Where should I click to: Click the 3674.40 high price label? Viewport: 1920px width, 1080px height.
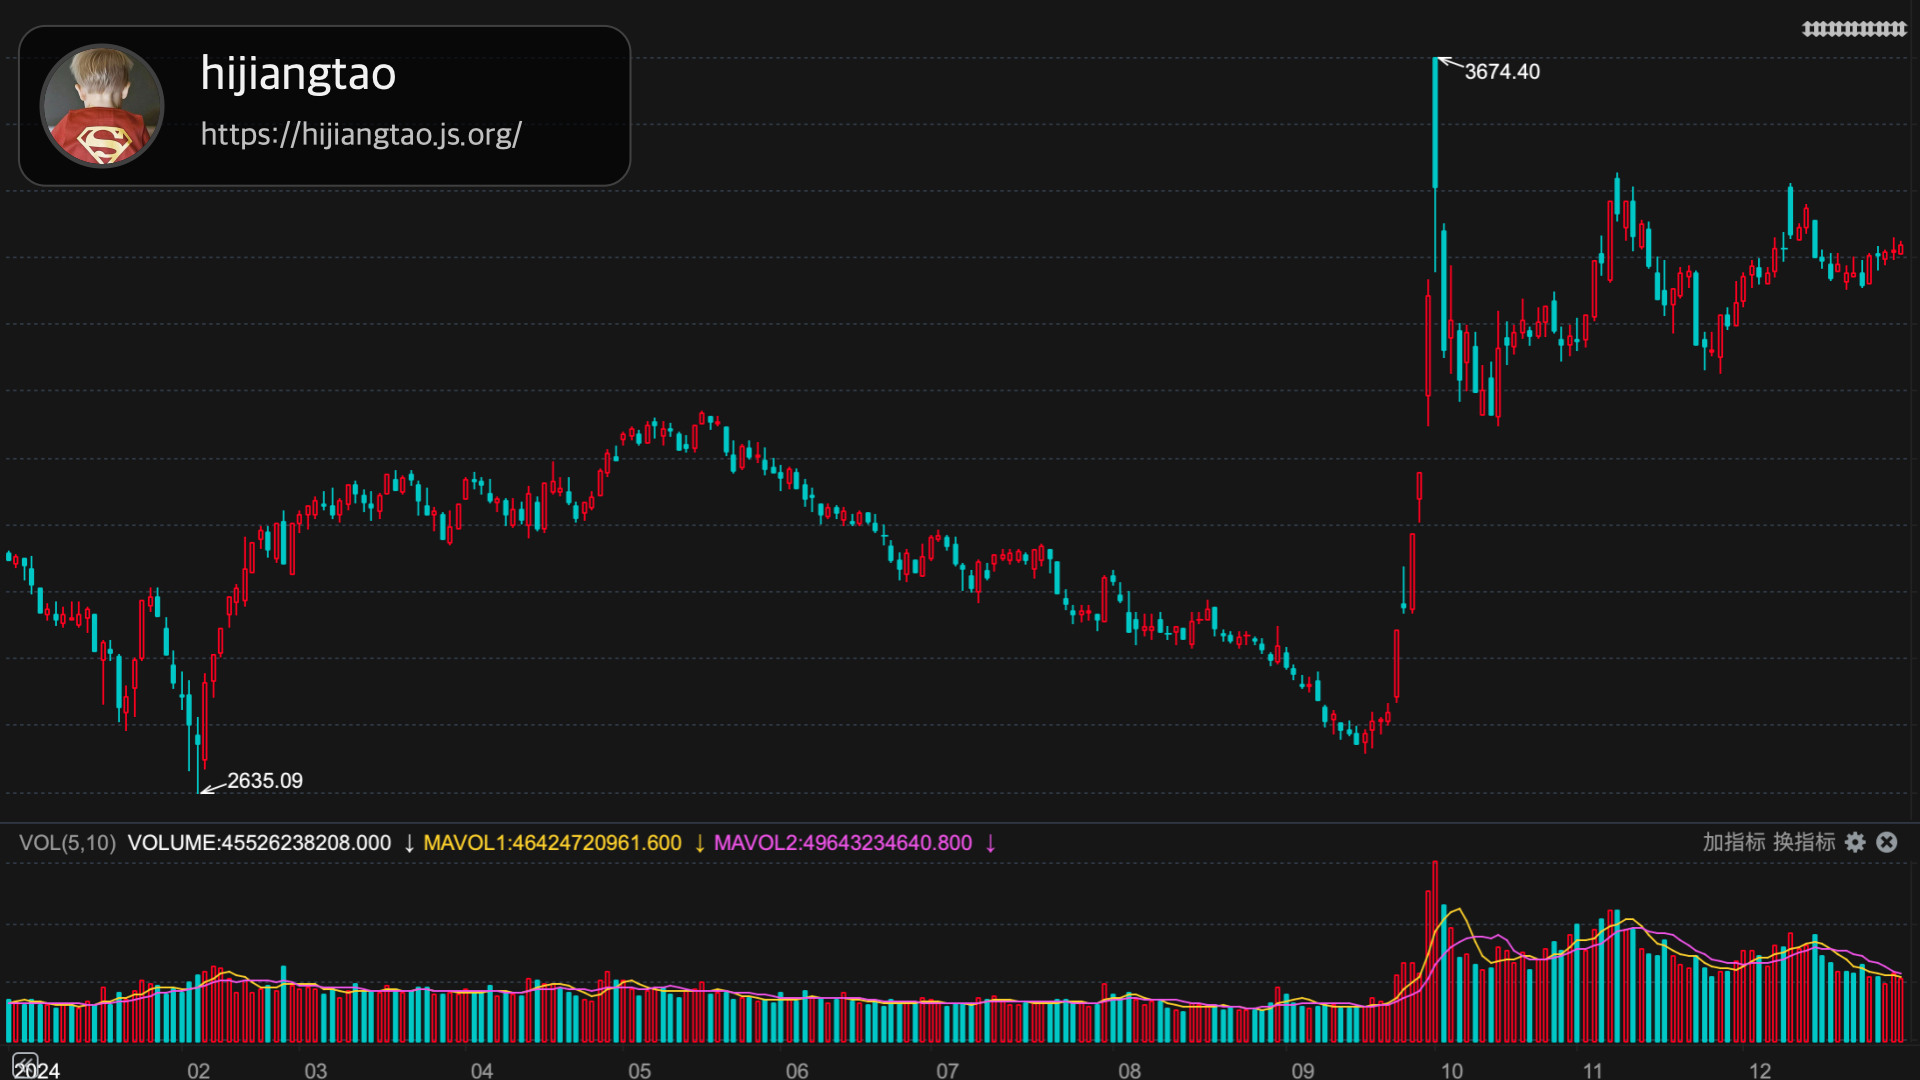pyautogui.click(x=1502, y=72)
